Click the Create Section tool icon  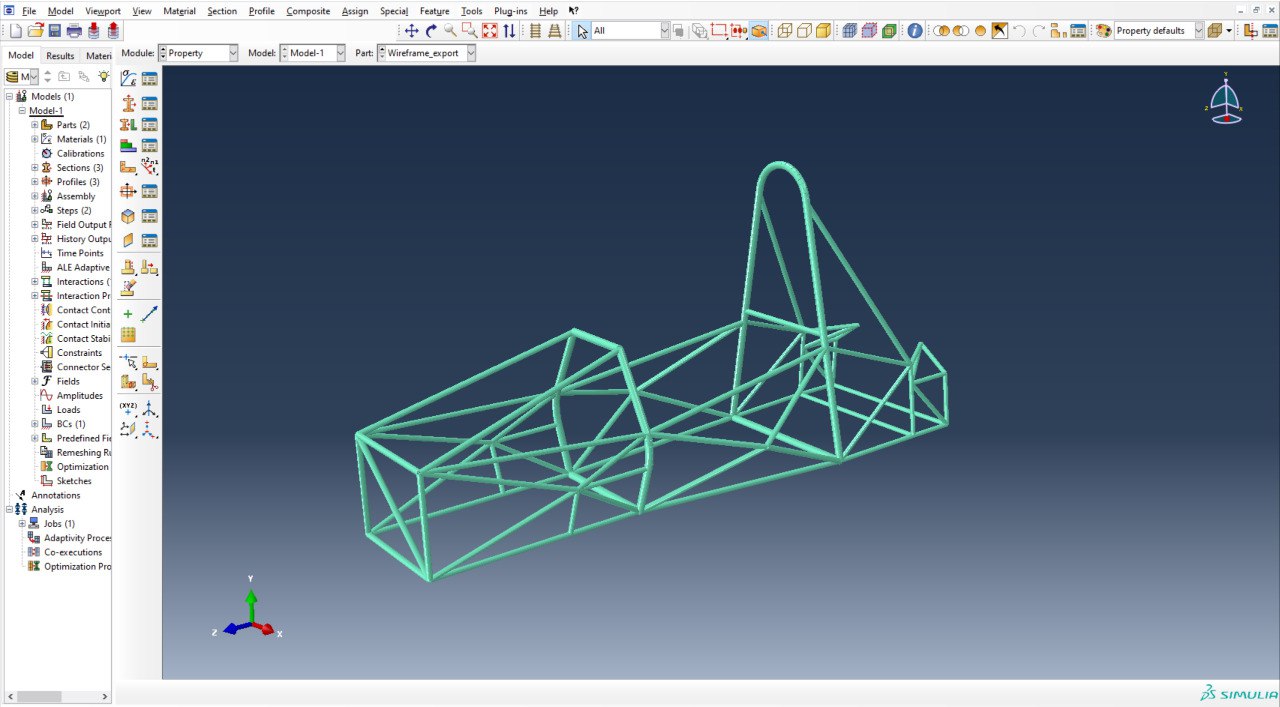[x=128, y=103]
